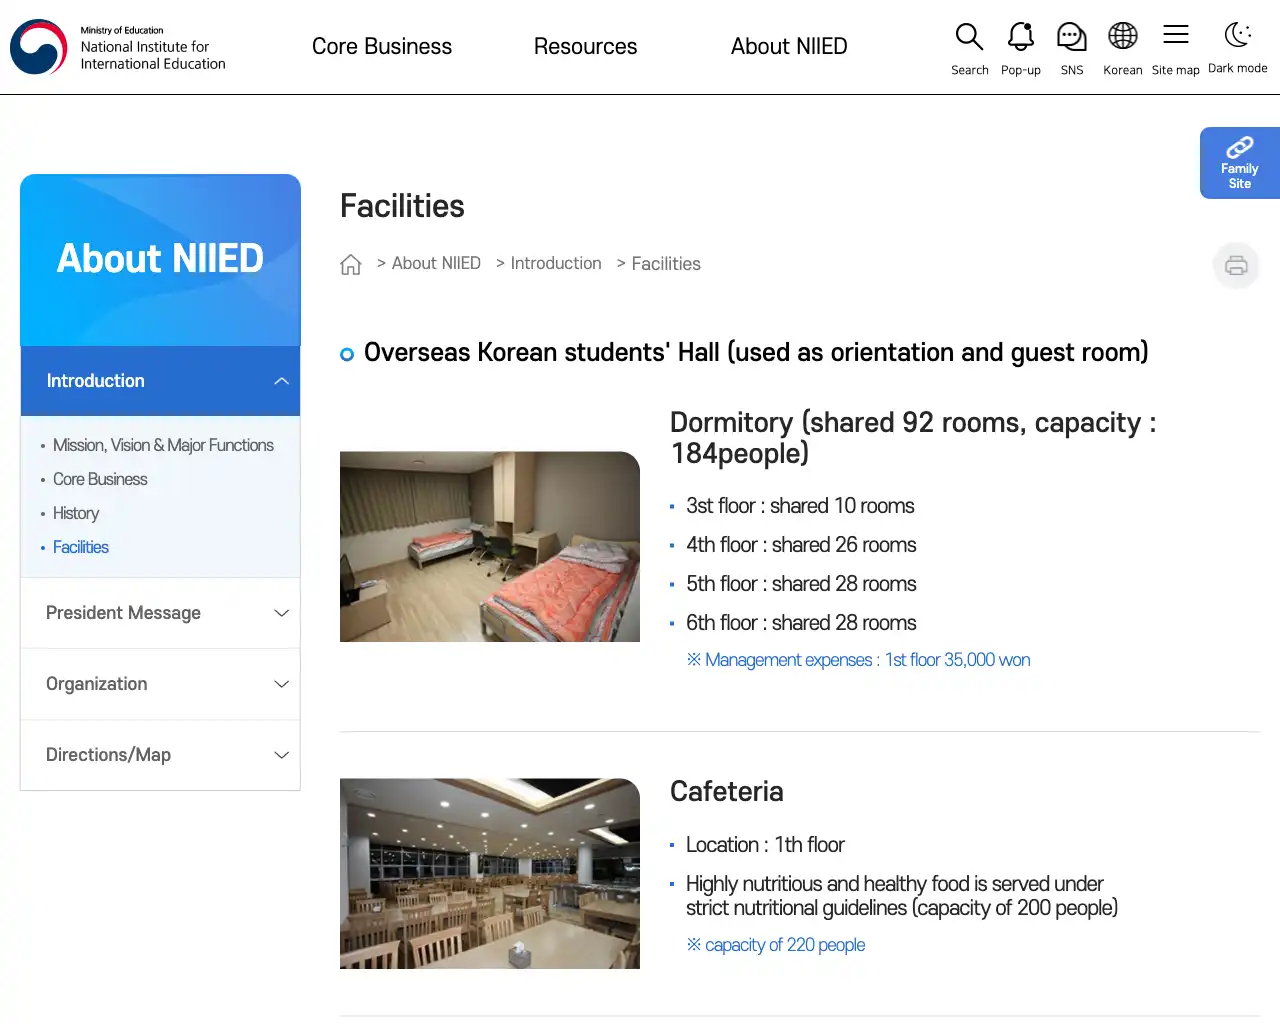Open the About NIIED top menu

[789, 46]
